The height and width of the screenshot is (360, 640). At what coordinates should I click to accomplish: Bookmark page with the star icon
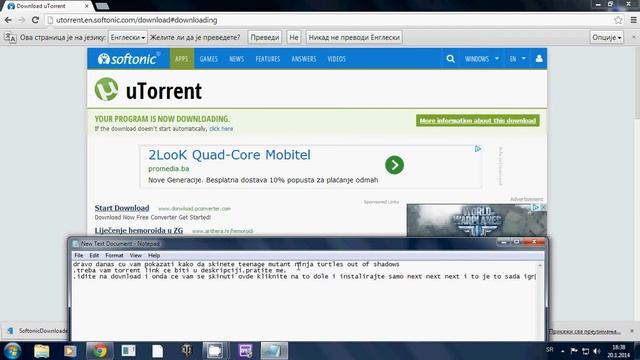coord(618,20)
